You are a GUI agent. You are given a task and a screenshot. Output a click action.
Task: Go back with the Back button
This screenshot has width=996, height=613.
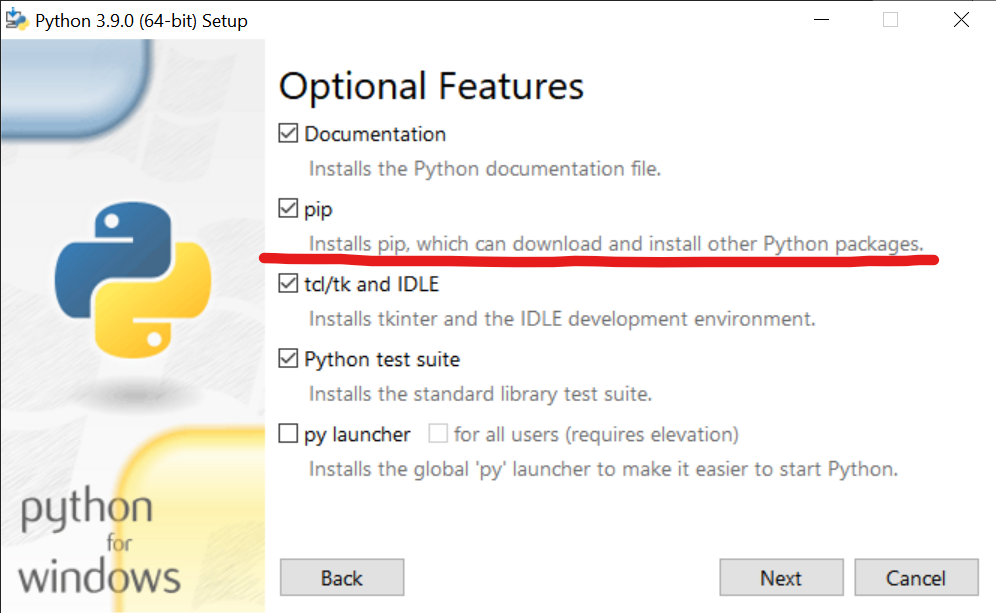342,577
